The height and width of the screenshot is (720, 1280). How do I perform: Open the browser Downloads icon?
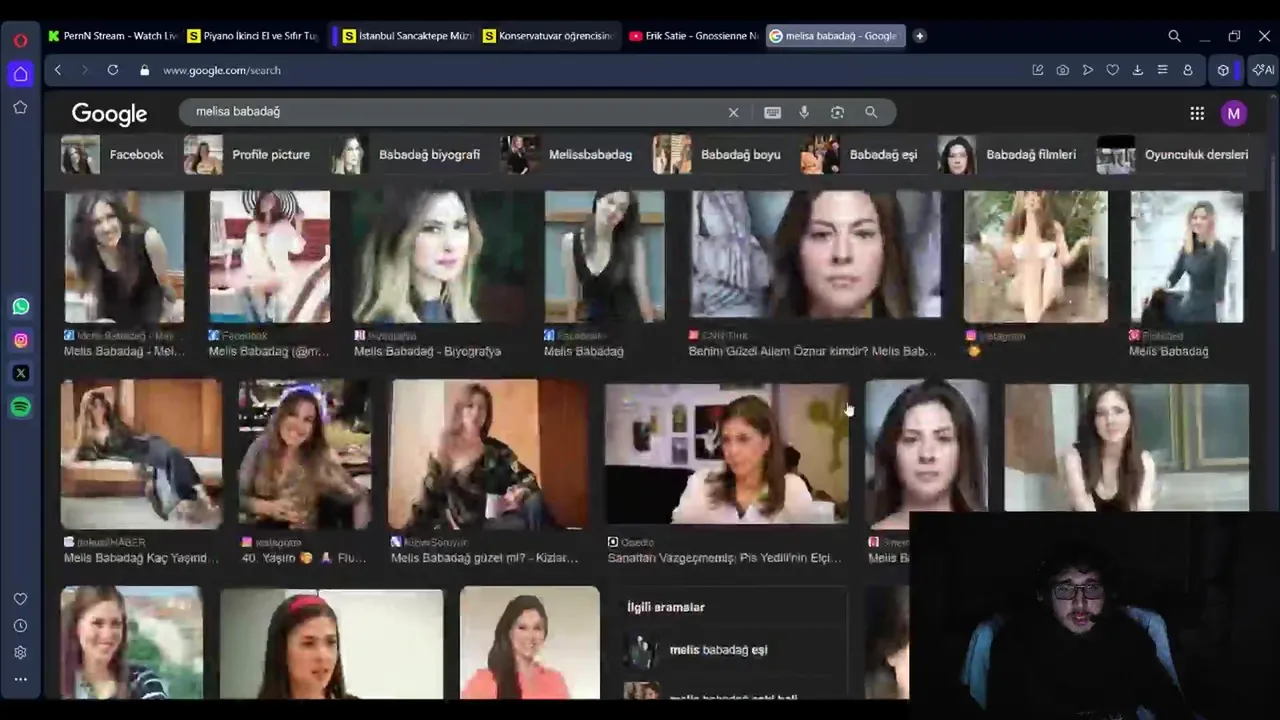coord(1137,70)
